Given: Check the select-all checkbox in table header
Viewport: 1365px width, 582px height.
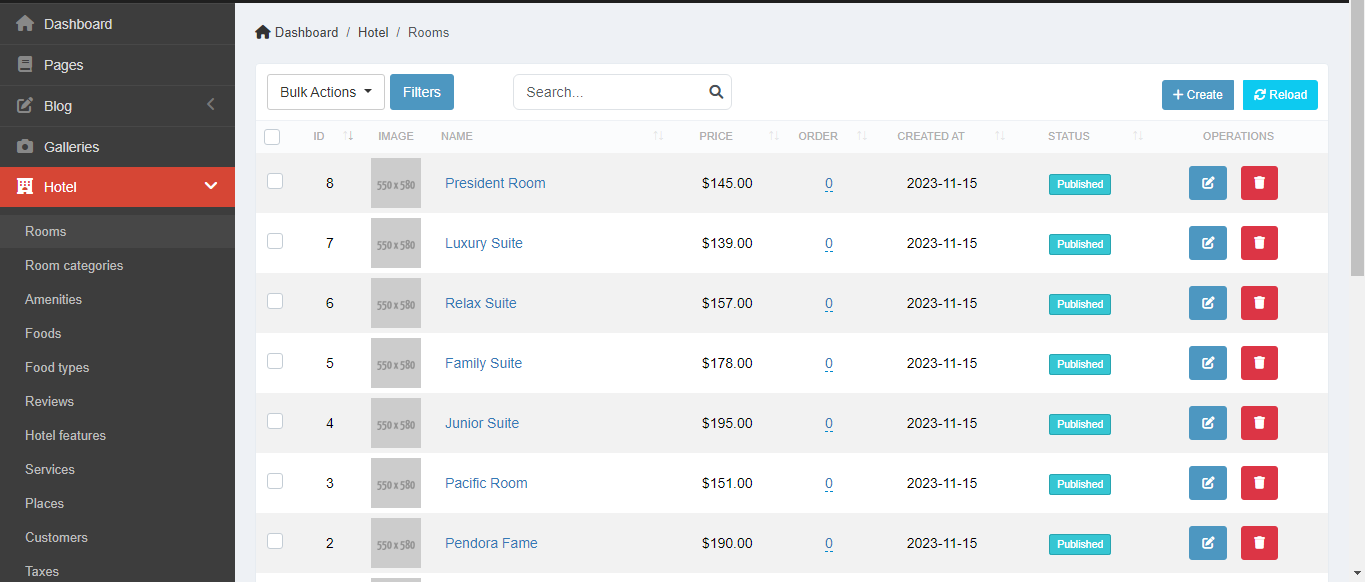Looking at the screenshot, I should (272, 137).
